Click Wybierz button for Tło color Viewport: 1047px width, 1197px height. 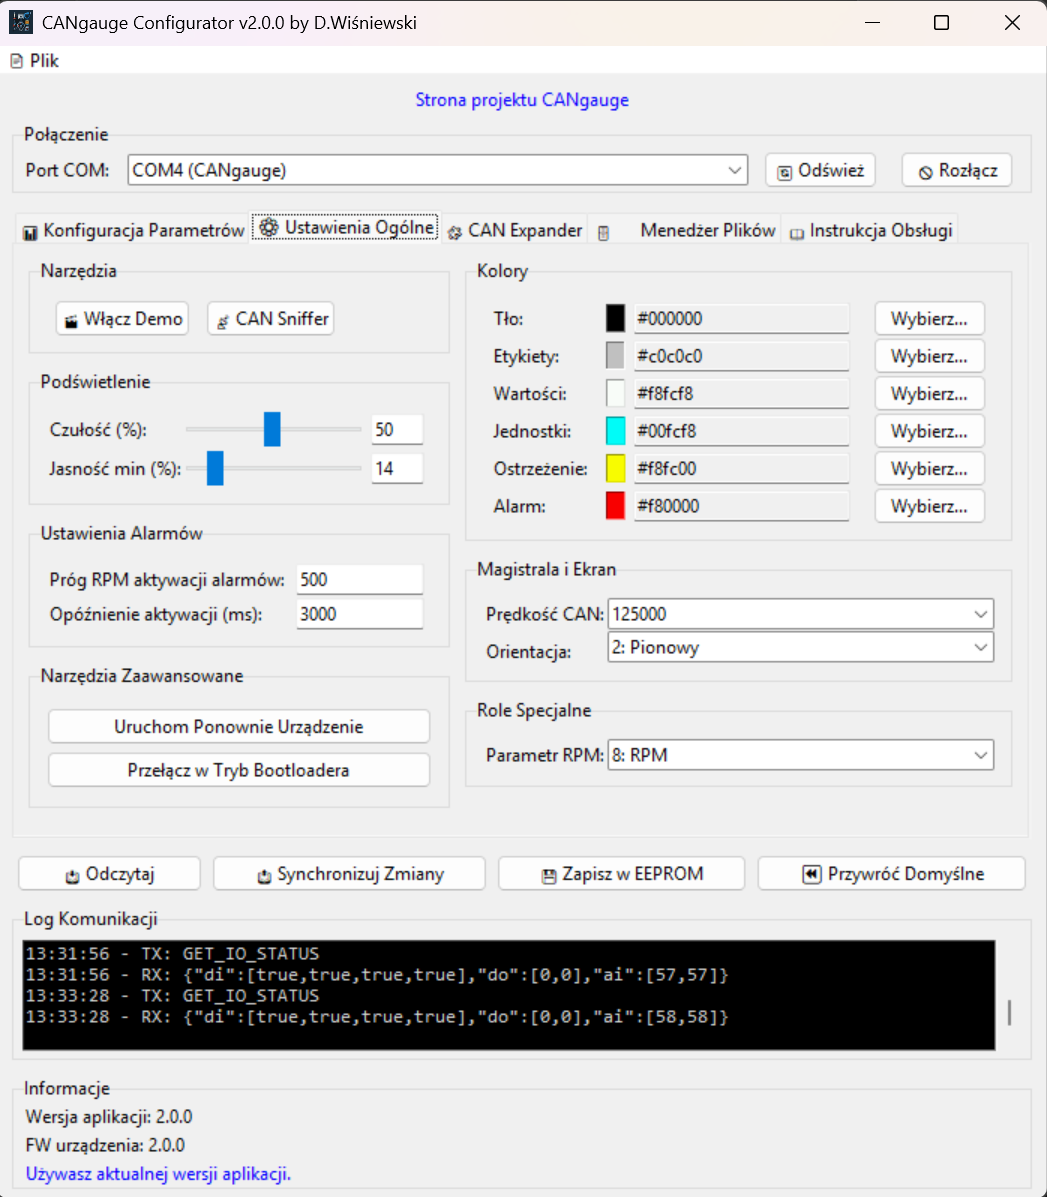929,318
